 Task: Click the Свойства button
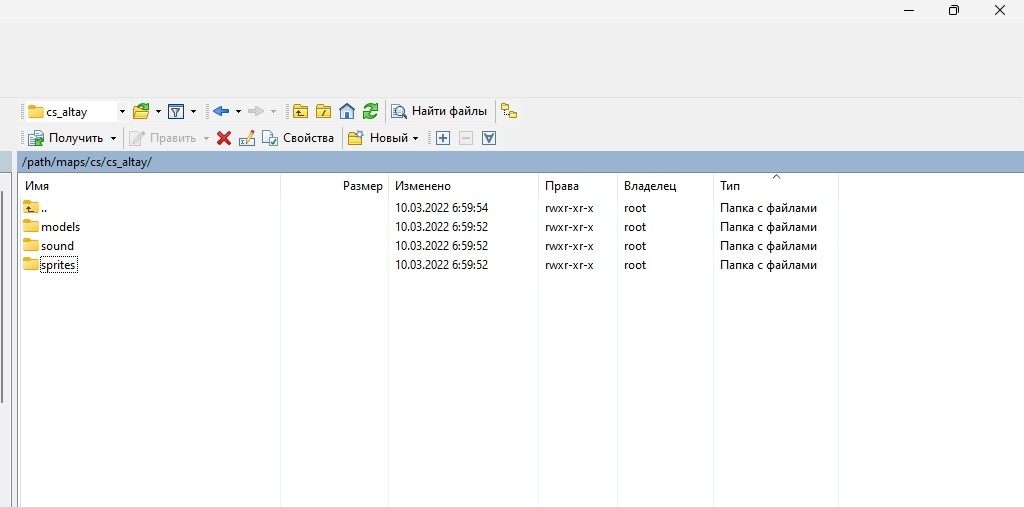298,138
